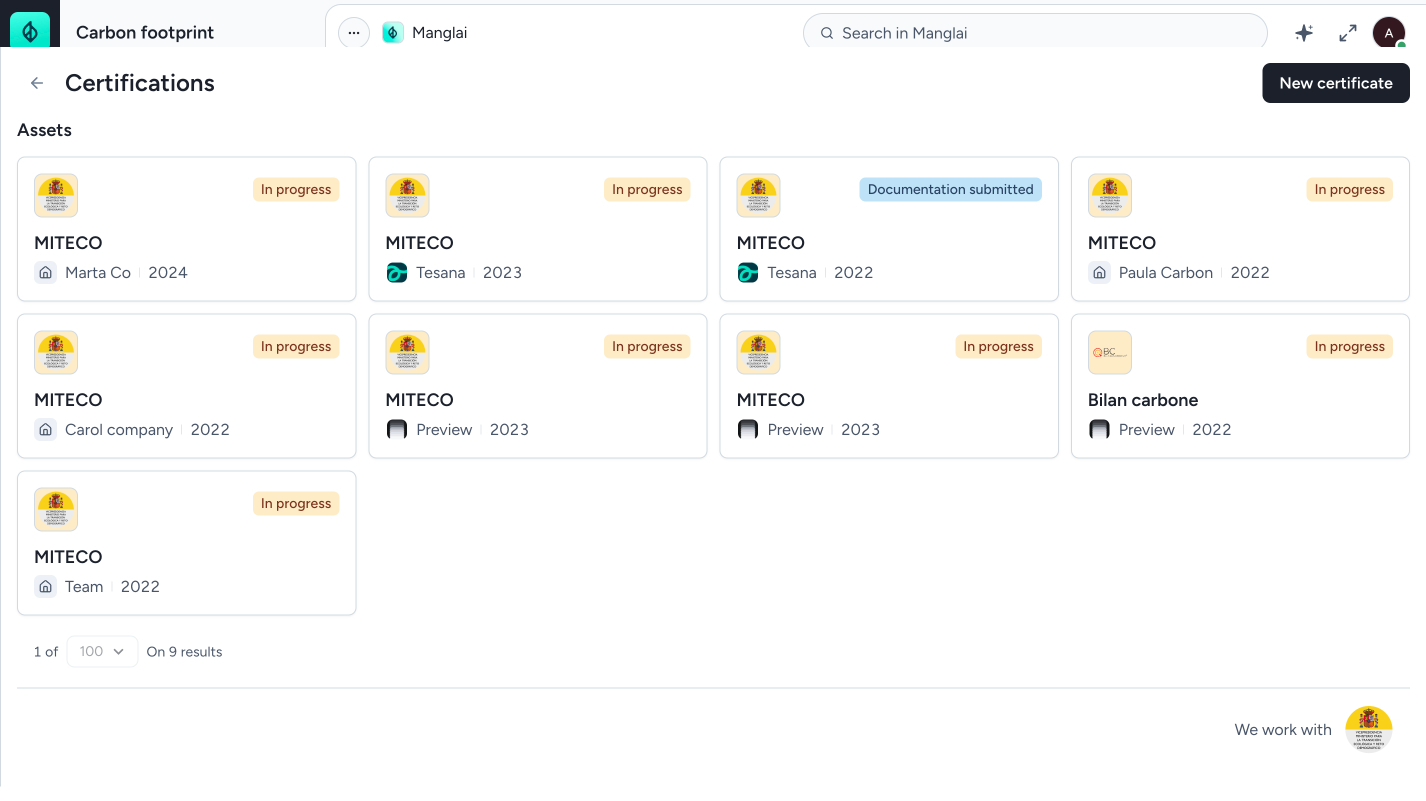The image size is (1426, 801).
Task: Open the page size dropdown showing 100
Action: pos(102,651)
